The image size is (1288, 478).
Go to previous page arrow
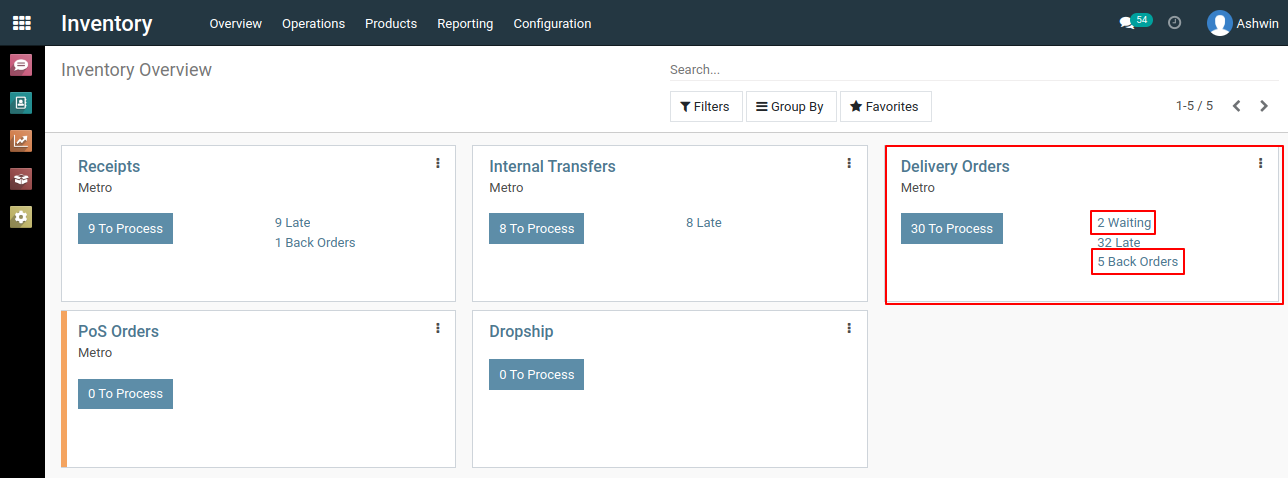click(x=1237, y=106)
